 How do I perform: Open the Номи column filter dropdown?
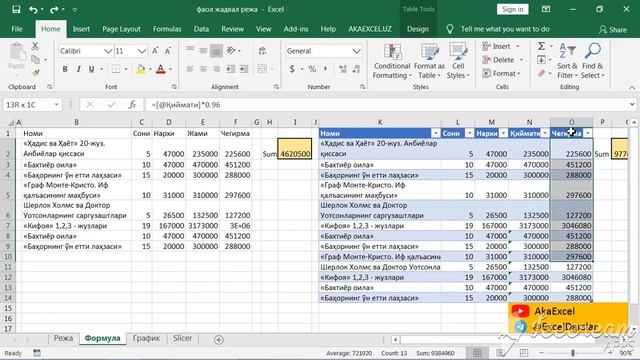[436, 133]
